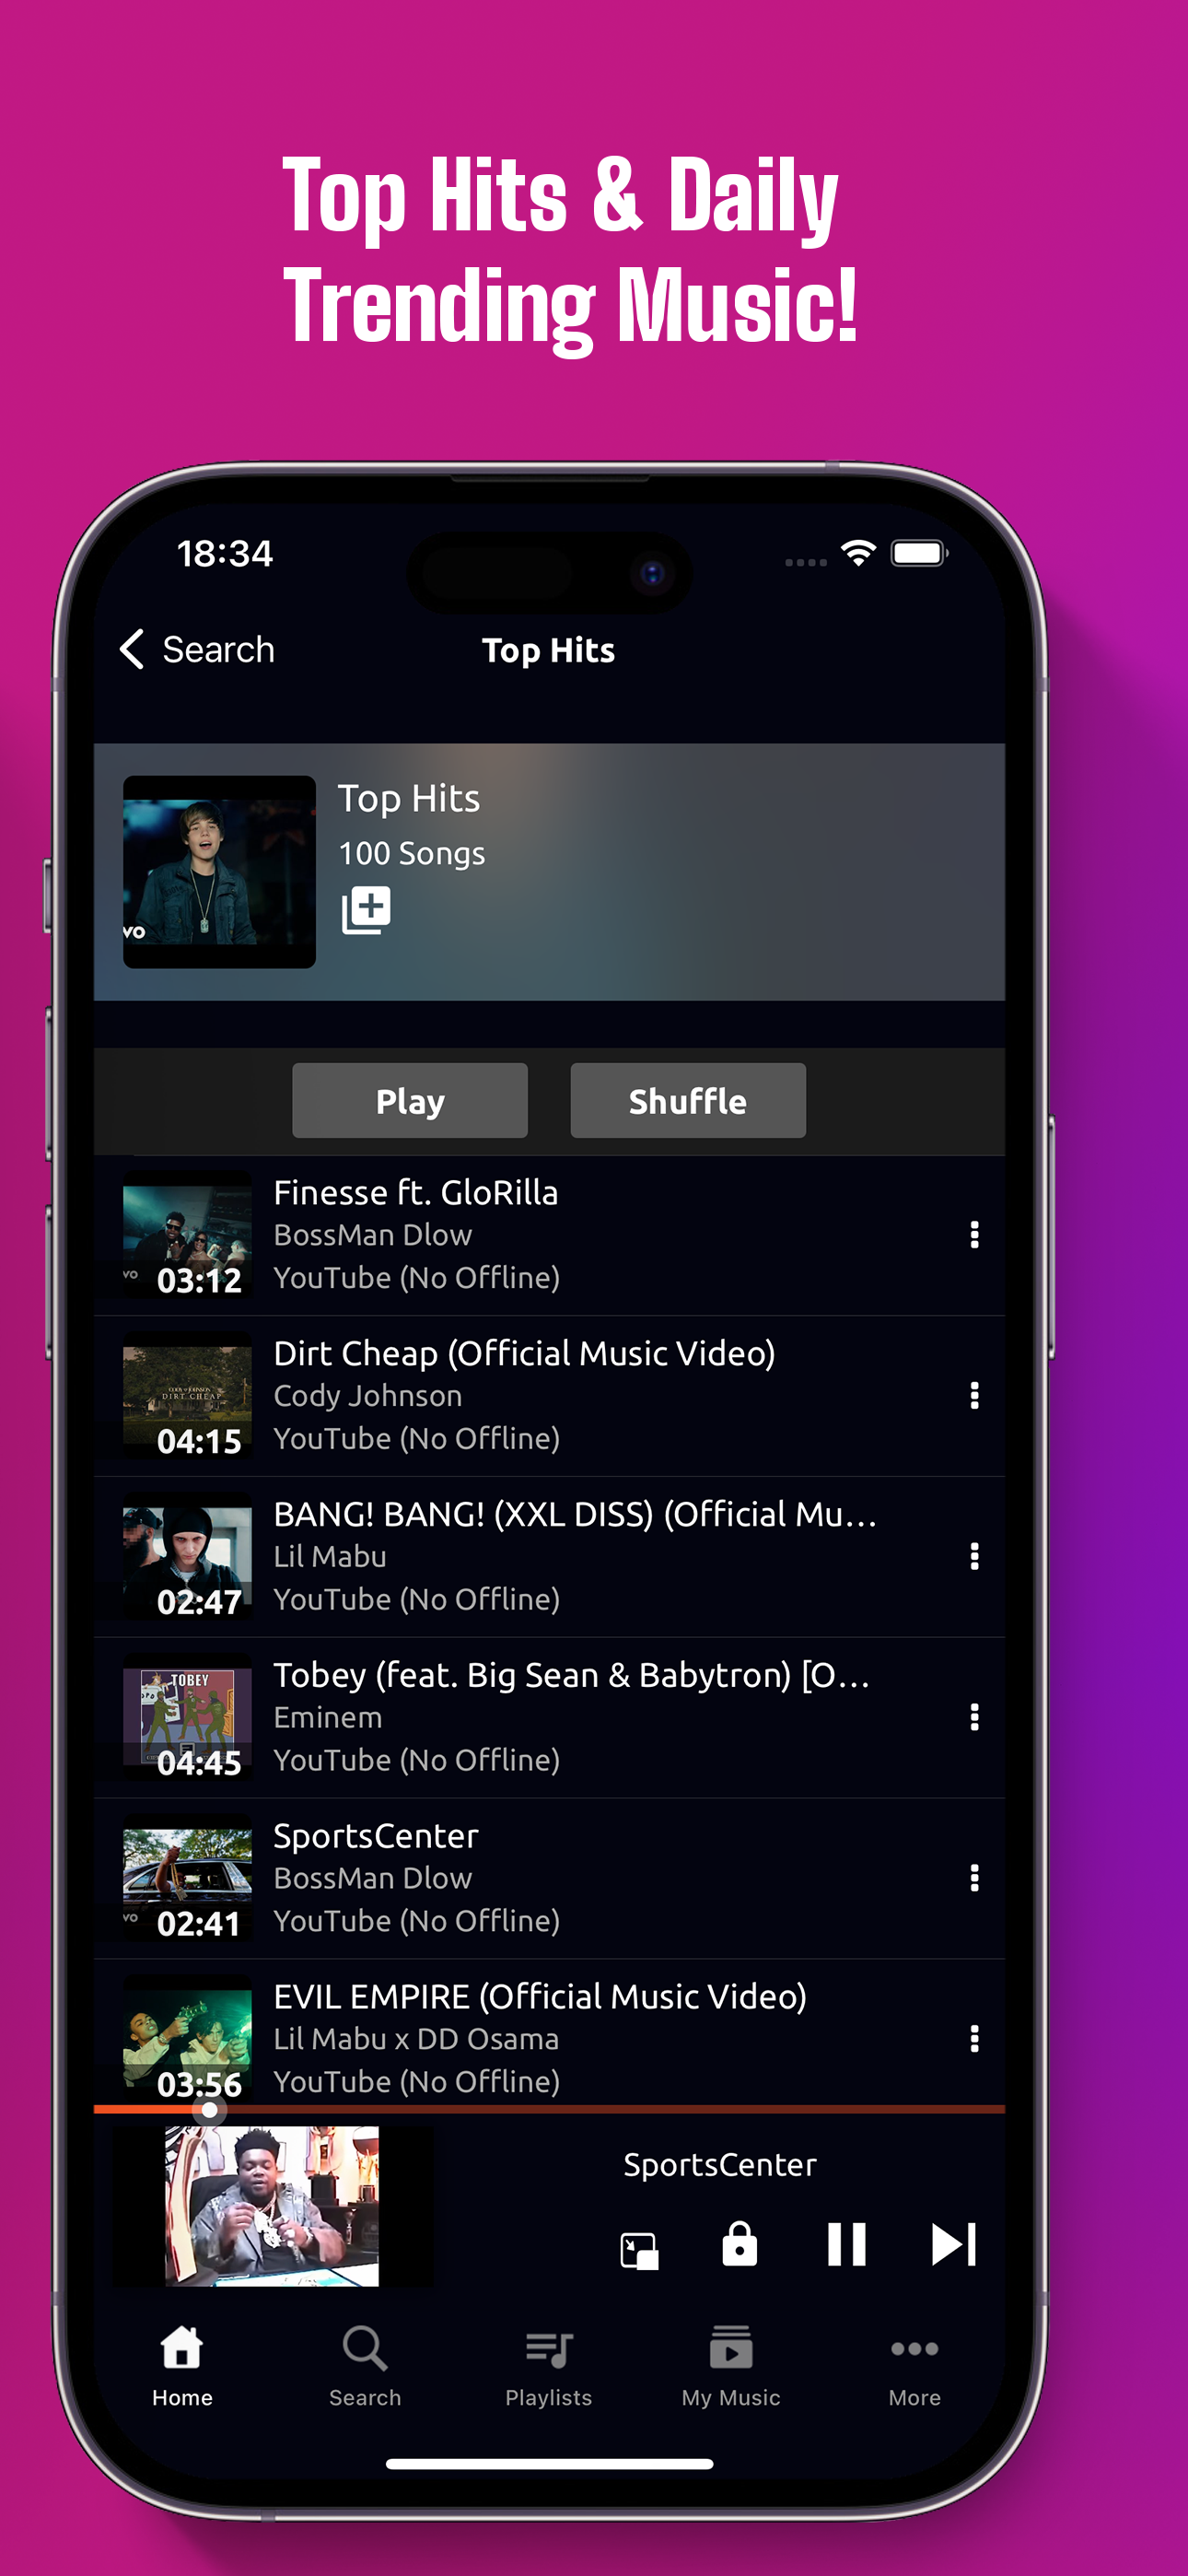Tap the EVIL EMPIRE thumbnail showing 03:56

point(187,2039)
